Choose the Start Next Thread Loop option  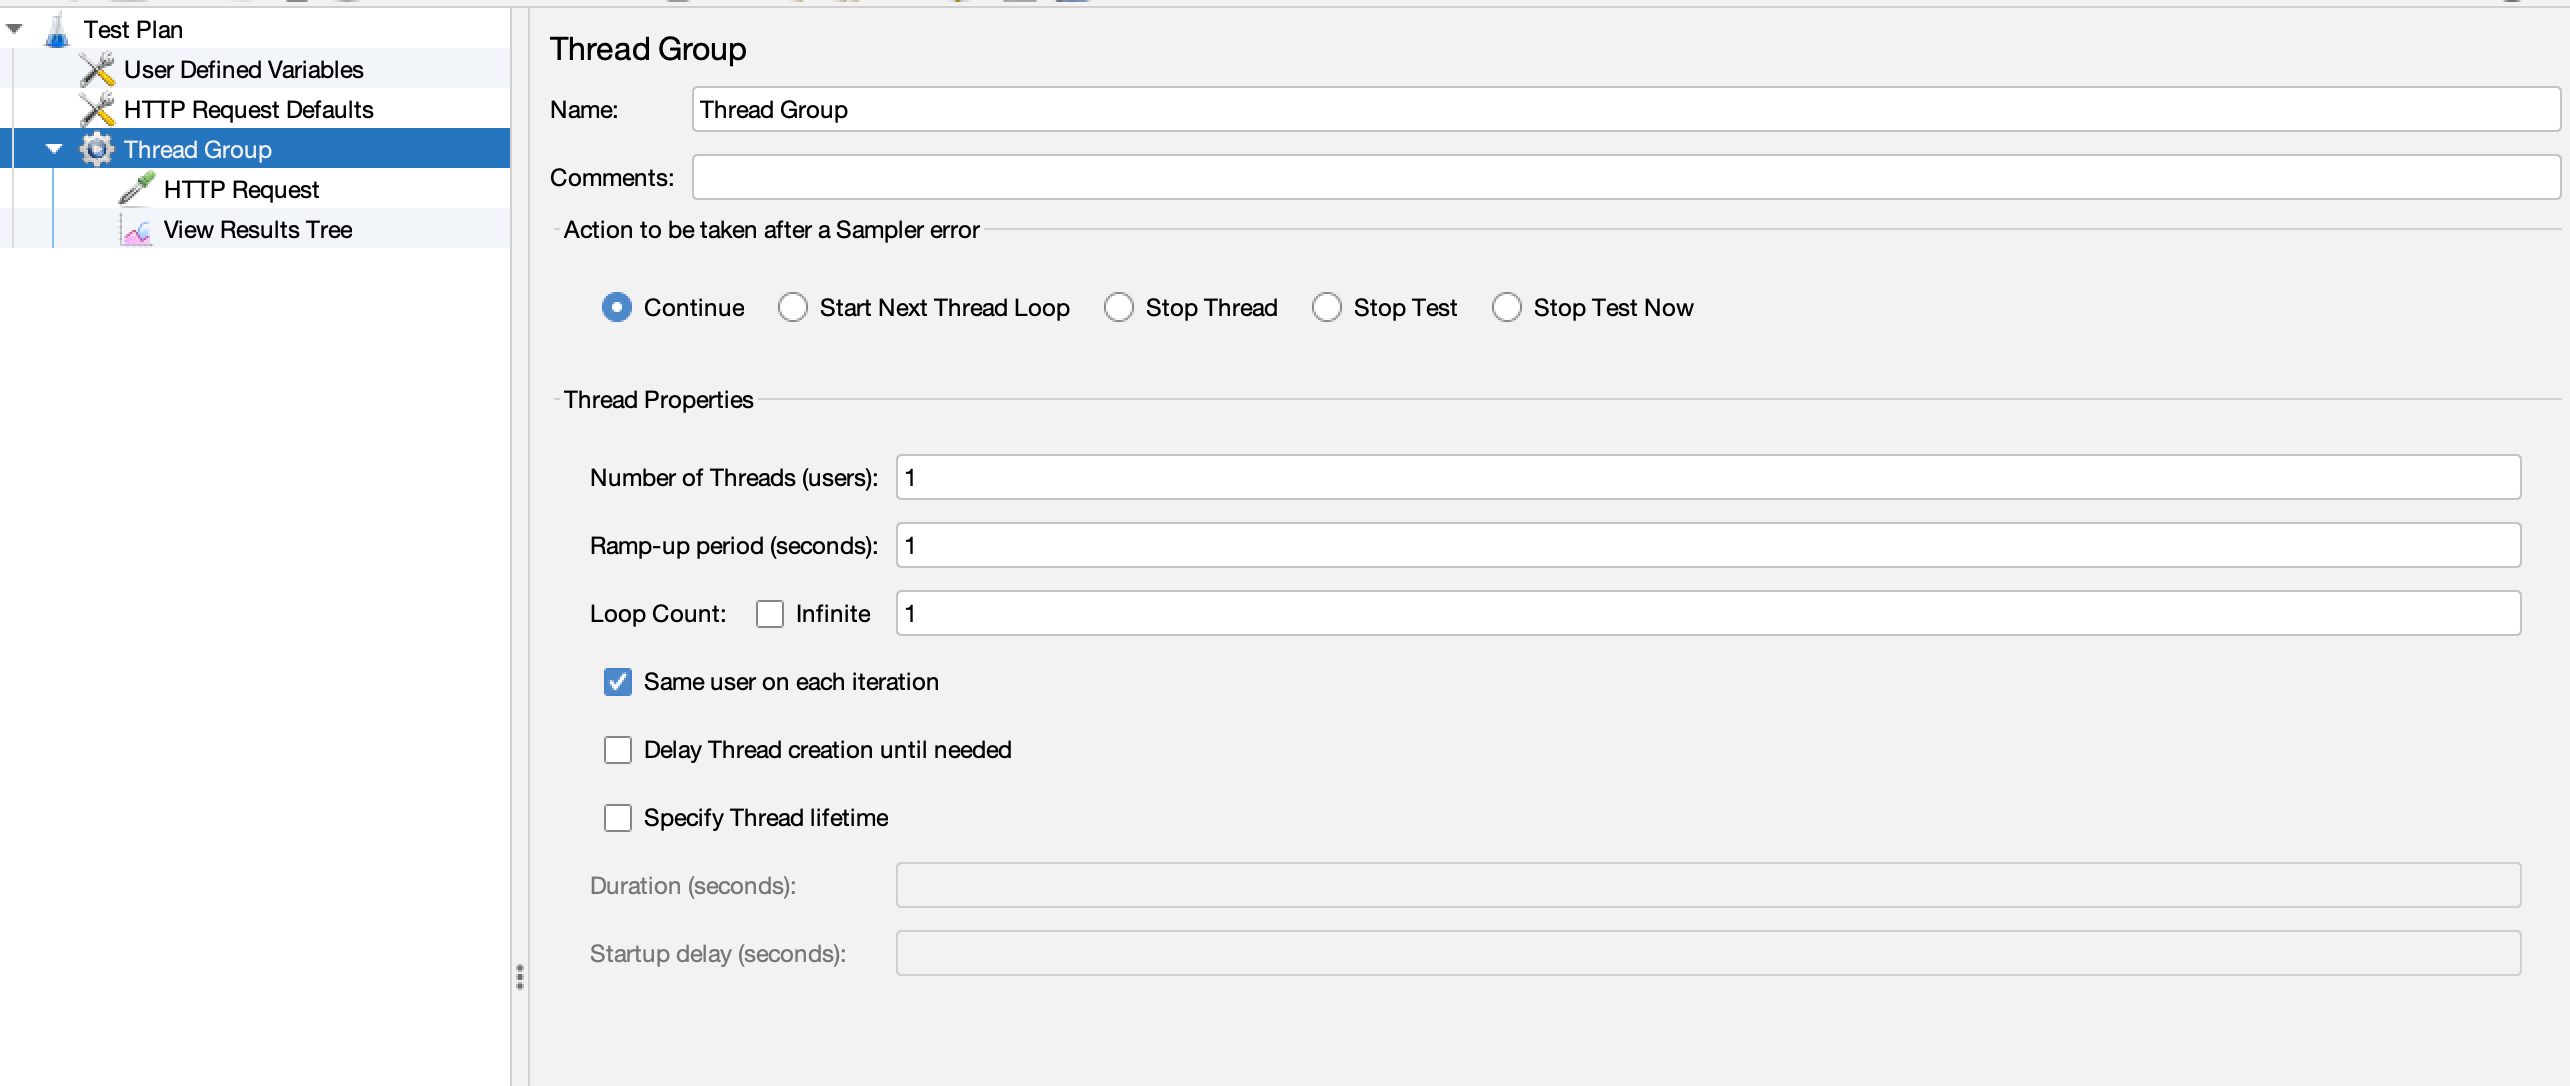pos(793,308)
